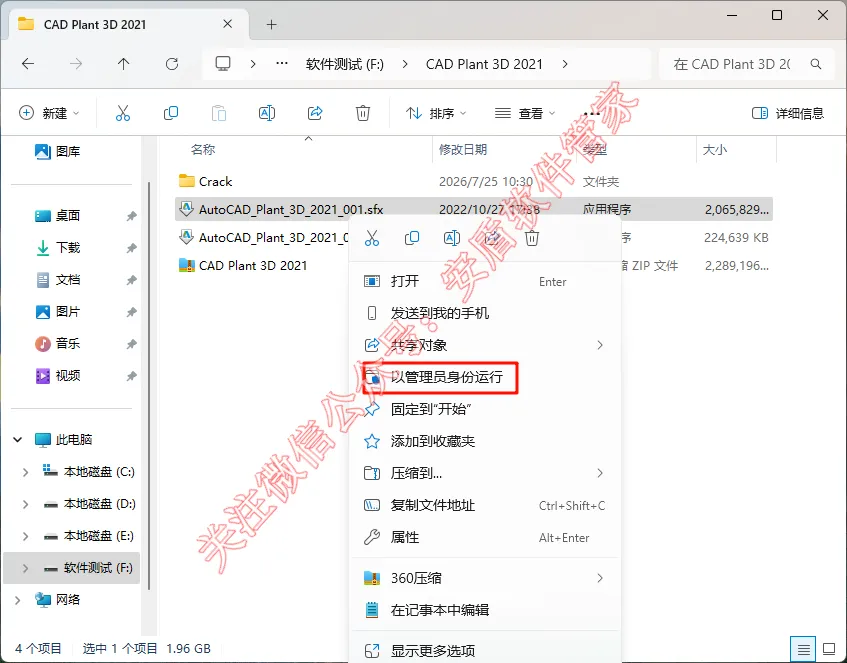The height and width of the screenshot is (663, 847).
Task: Expand the 网络 tree node
Action: coord(17,600)
